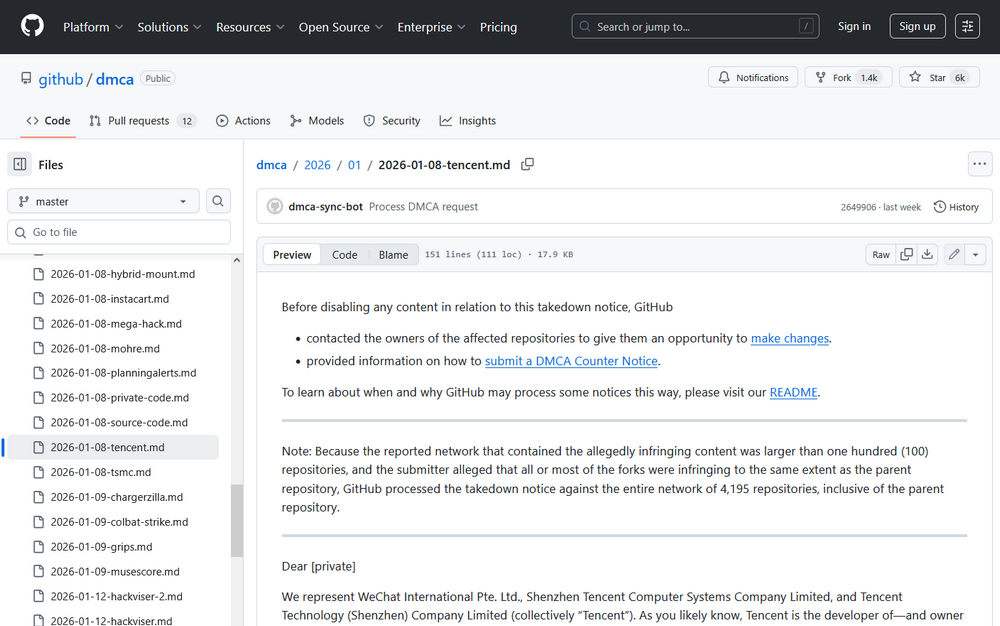Viewport: 1000px width, 626px height.
Task: Open 2026-01-08-private-code.md in file tree
Action: (x=120, y=398)
